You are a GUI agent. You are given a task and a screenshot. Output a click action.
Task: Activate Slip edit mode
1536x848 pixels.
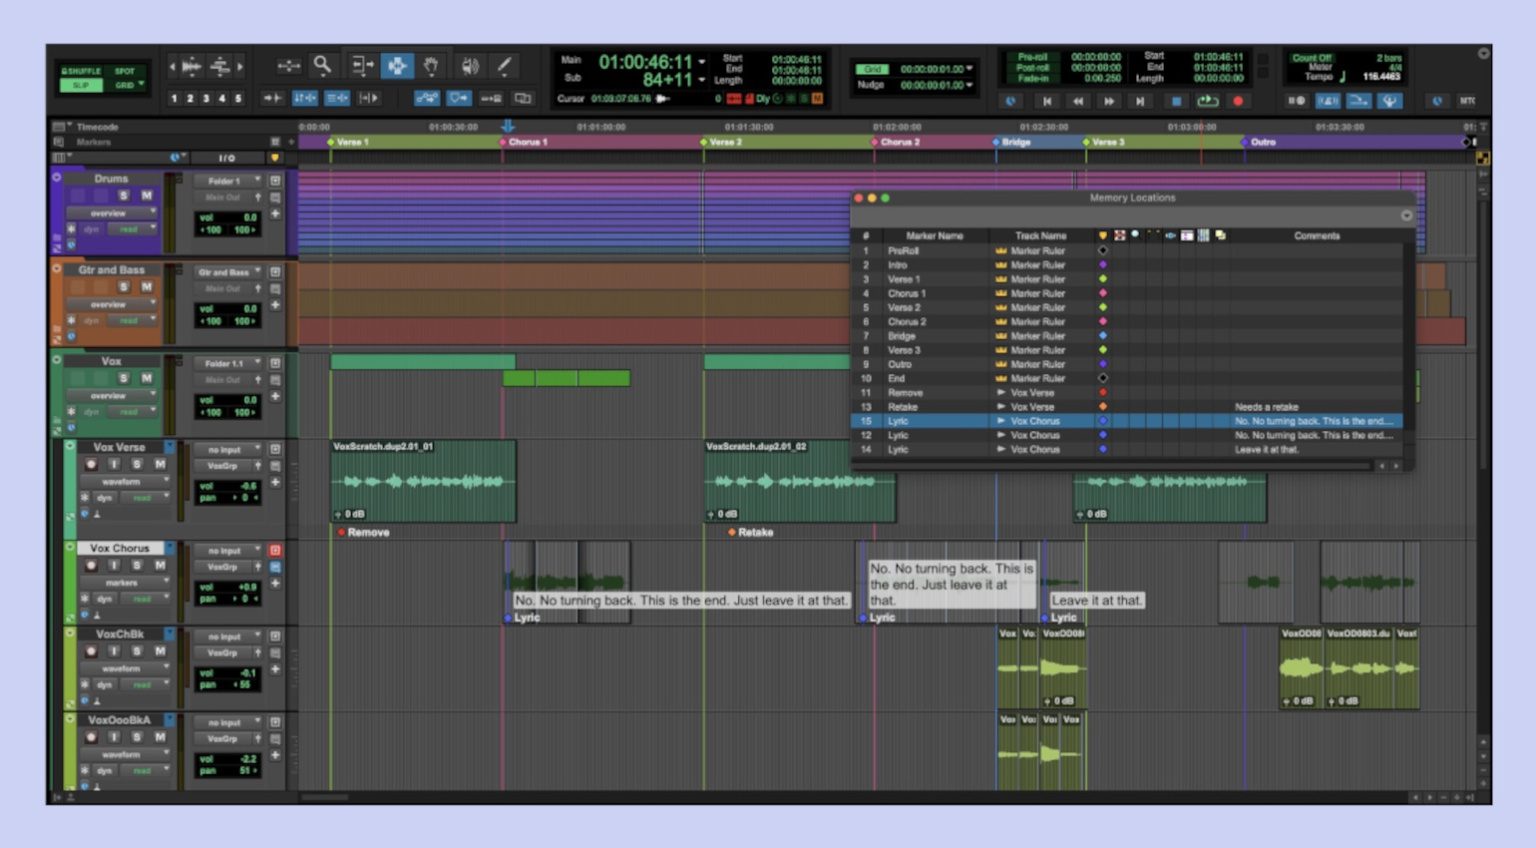(x=81, y=86)
